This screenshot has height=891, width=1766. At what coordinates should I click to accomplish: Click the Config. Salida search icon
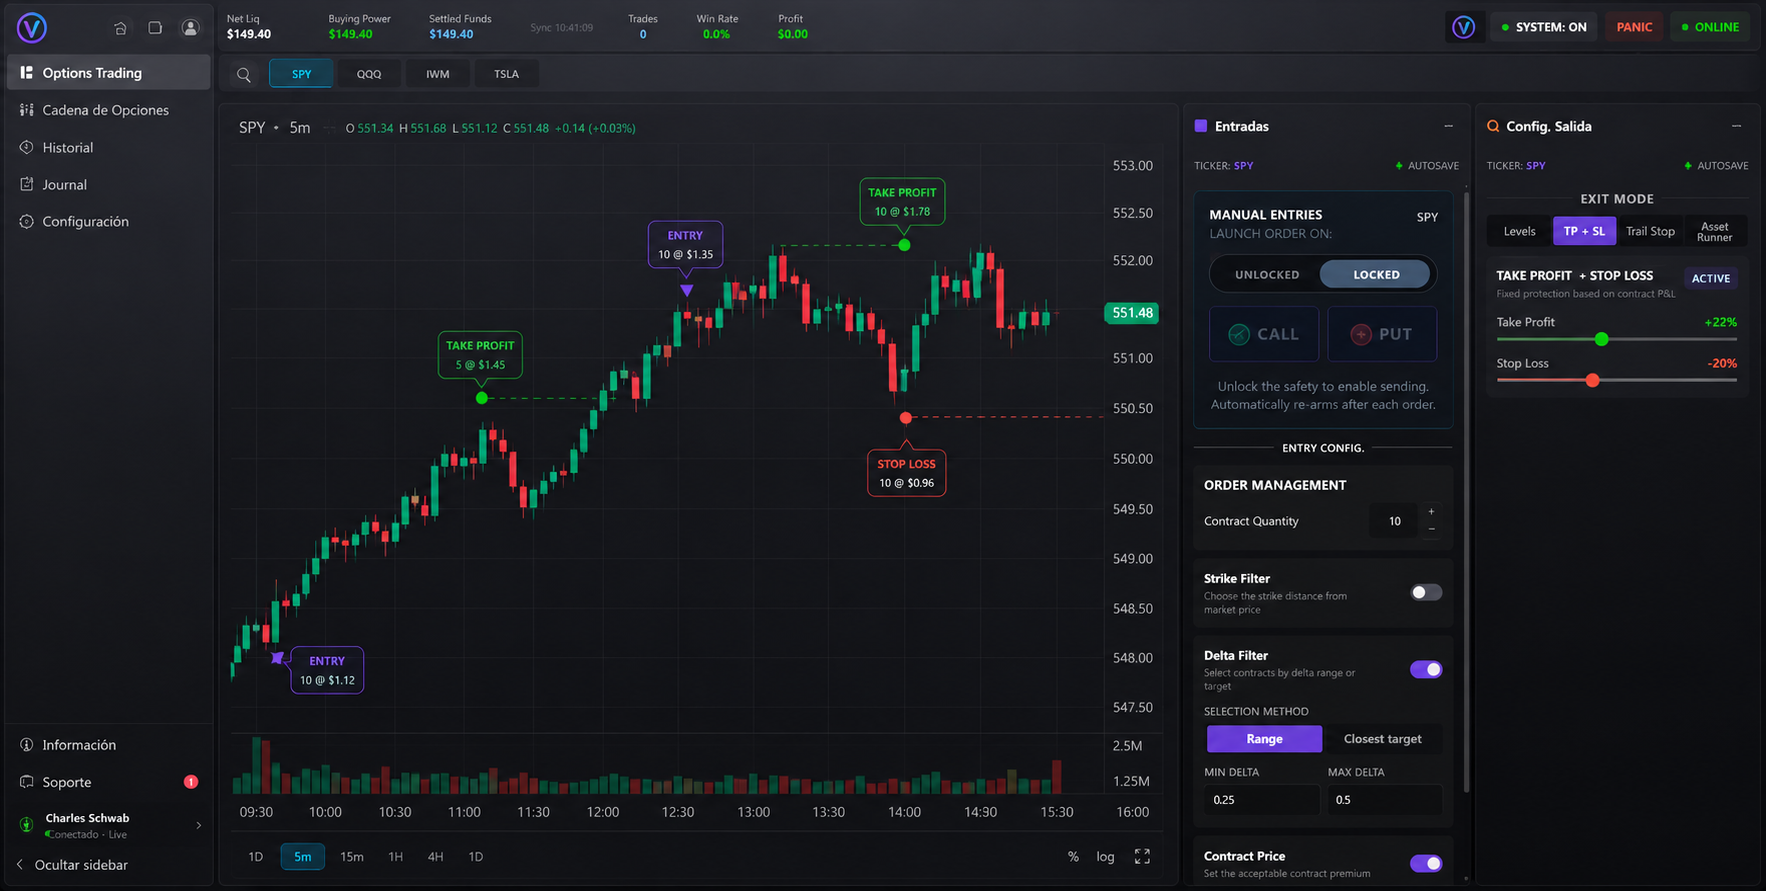(x=1493, y=126)
